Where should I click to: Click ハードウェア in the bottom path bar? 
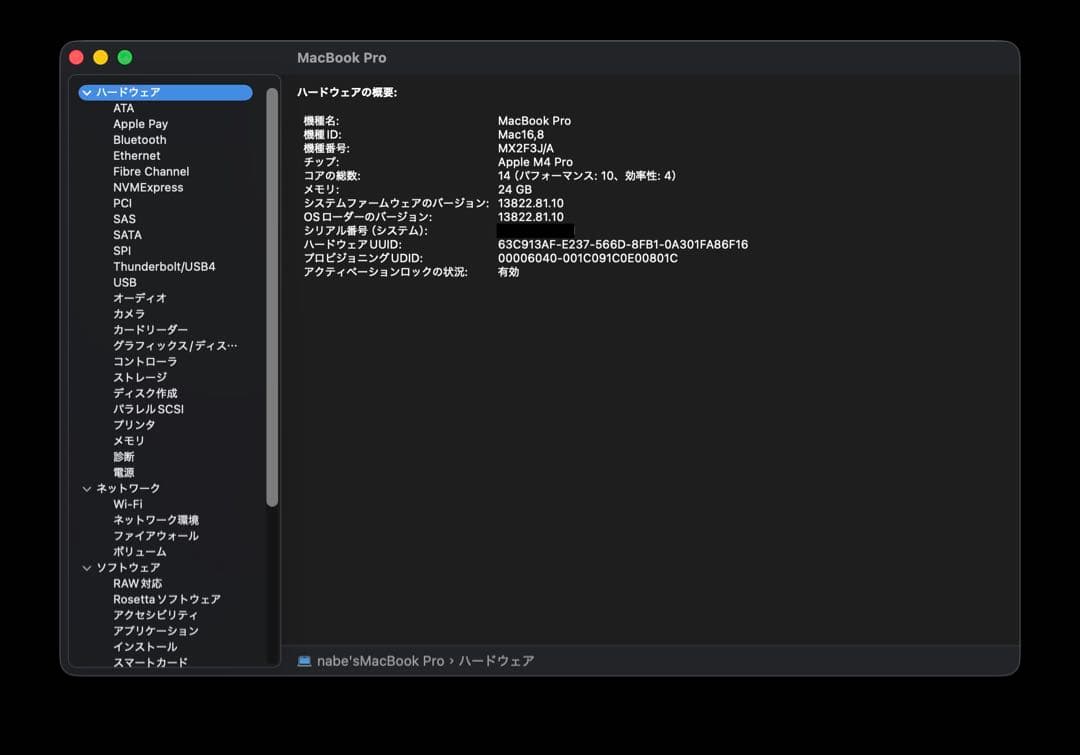(x=497, y=661)
